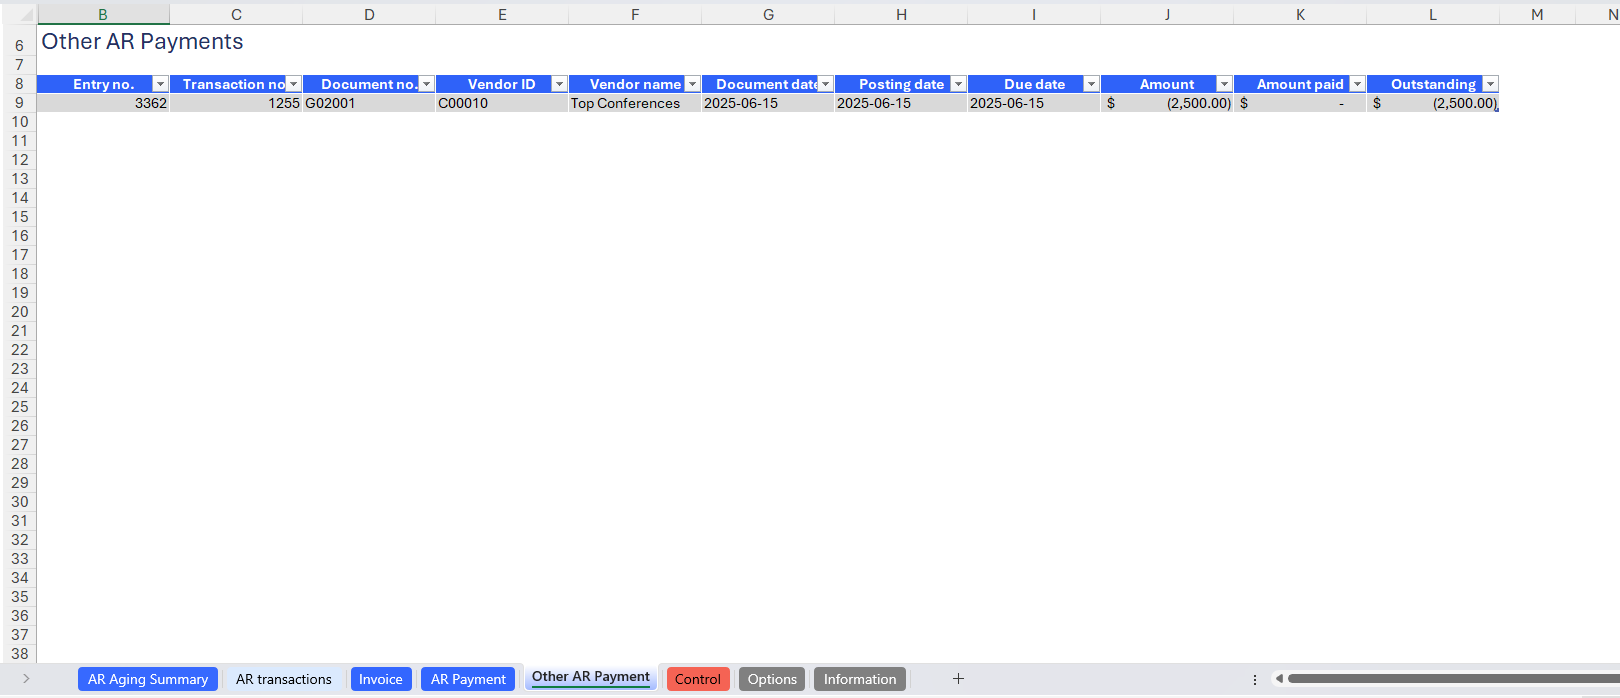1620x698 pixels.
Task: Click the Due date filter arrow
Action: (1091, 84)
